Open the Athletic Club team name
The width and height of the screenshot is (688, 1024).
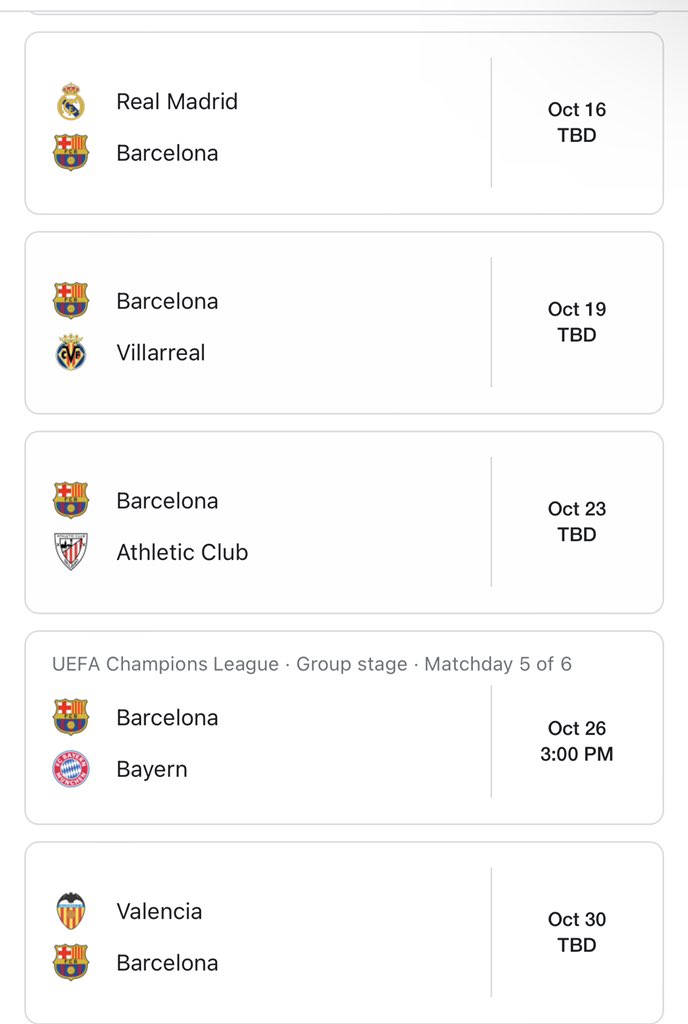(182, 552)
